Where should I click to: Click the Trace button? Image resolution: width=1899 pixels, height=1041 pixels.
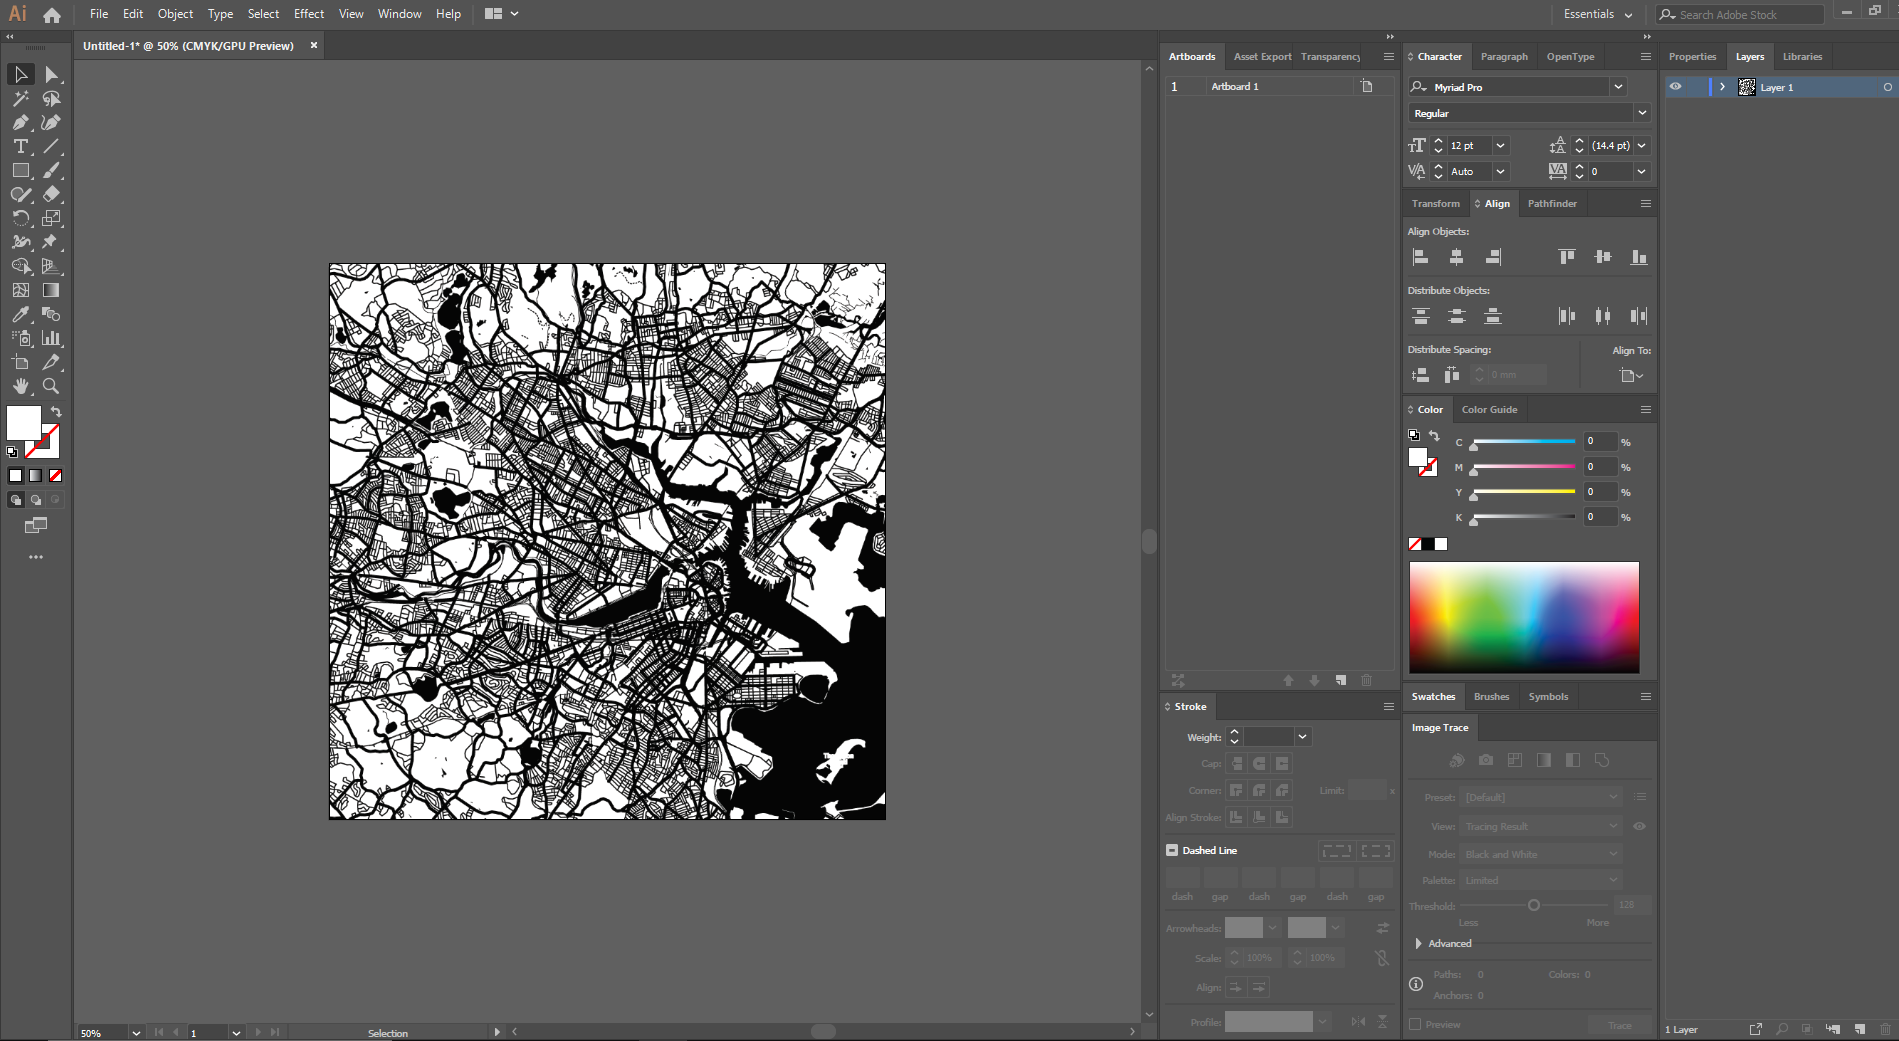1618,1024
